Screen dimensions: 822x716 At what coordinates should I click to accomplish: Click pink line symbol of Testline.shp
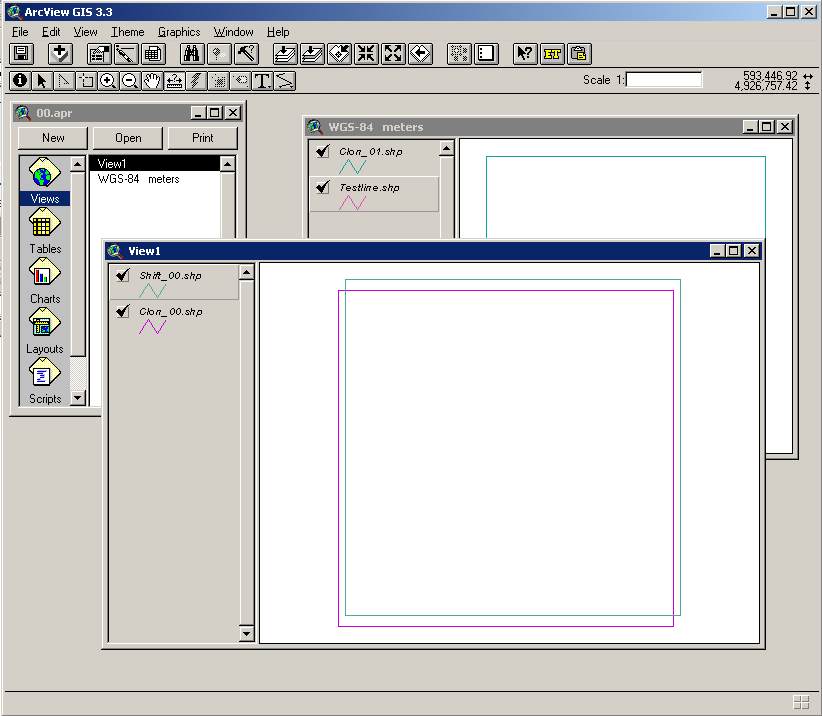353,203
